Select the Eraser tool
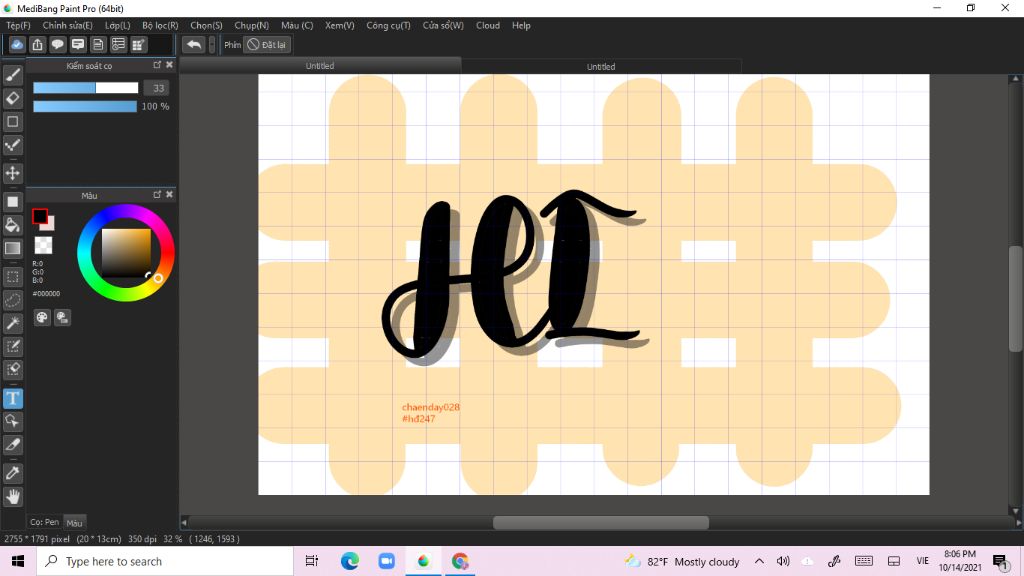 click(12, 99)
